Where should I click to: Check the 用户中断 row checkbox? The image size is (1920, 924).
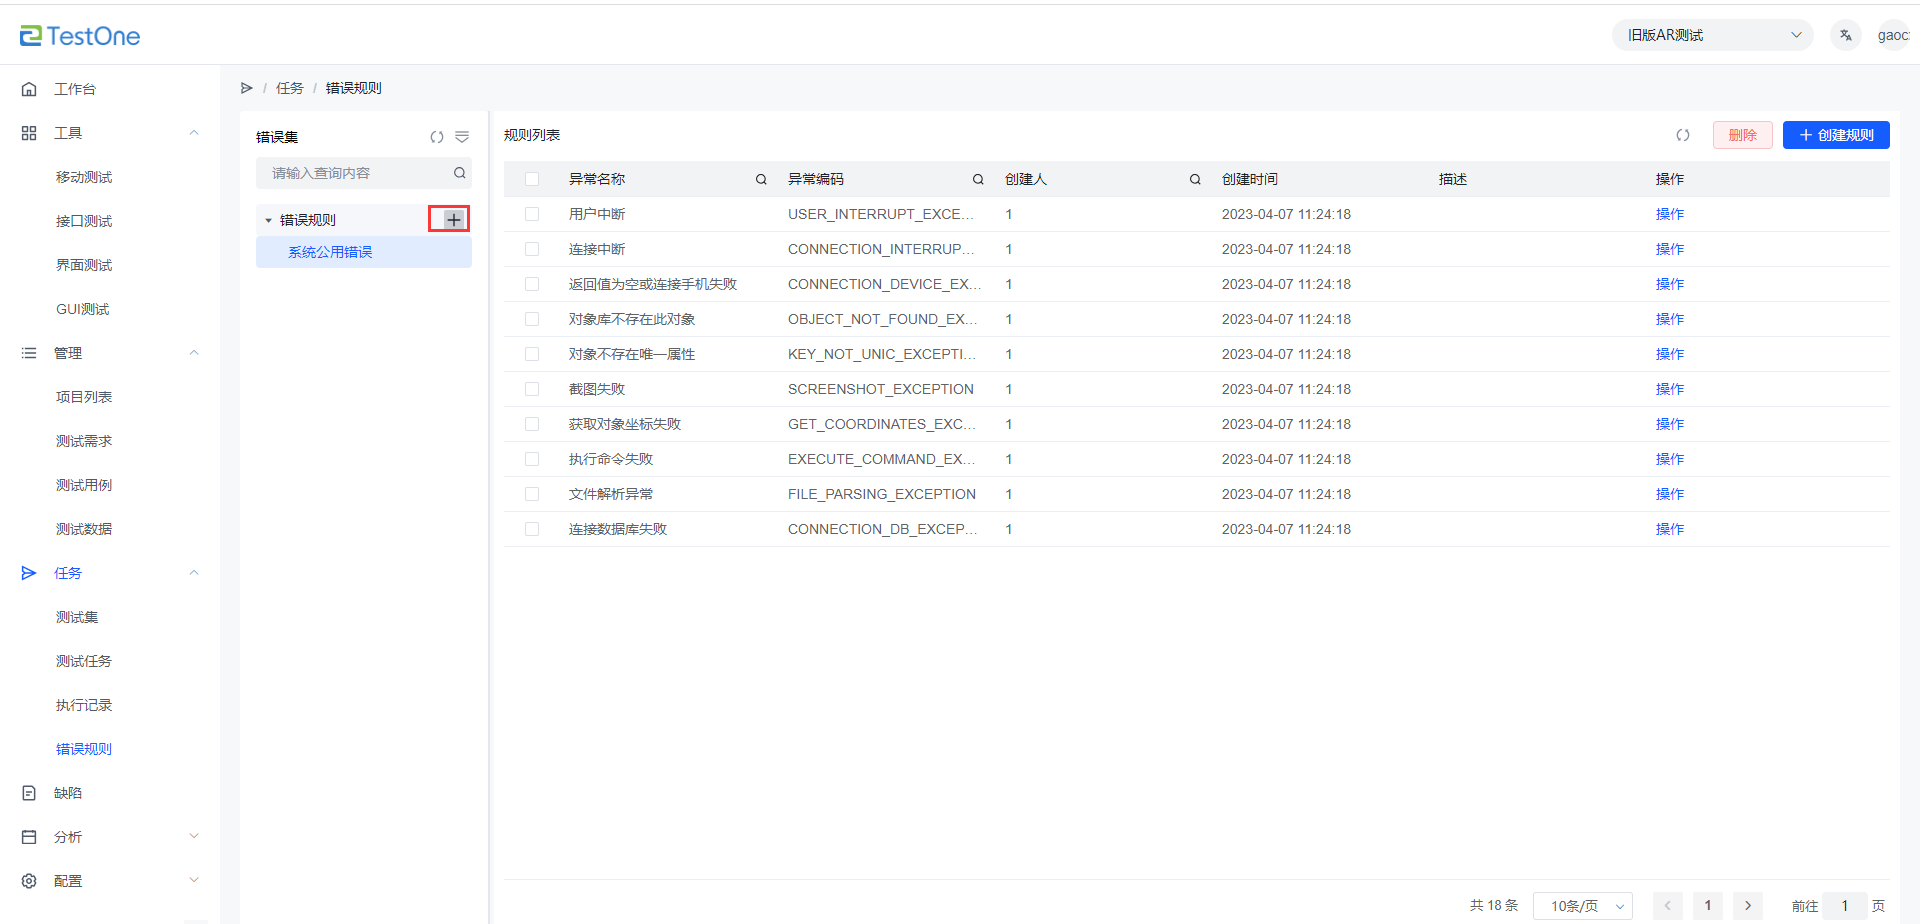pos(532,214)
